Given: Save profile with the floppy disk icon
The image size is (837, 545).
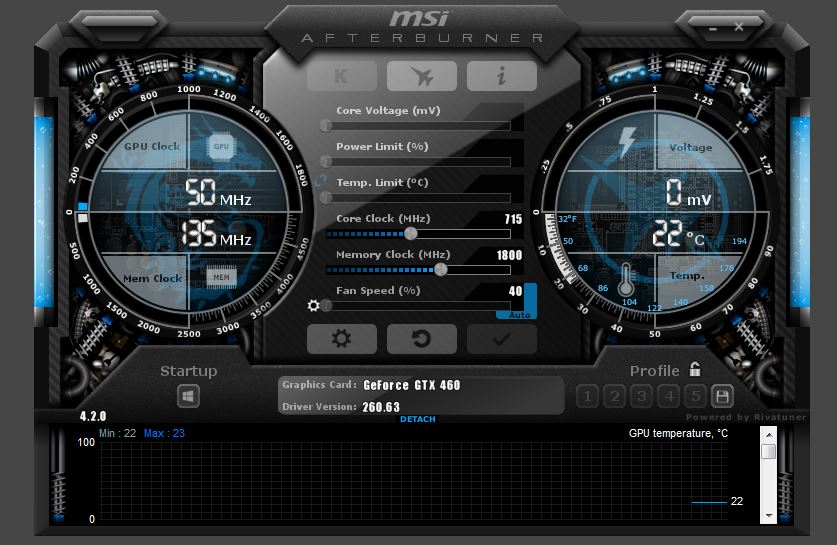Looking at the screenshot, I should click(x=722, y=396).
